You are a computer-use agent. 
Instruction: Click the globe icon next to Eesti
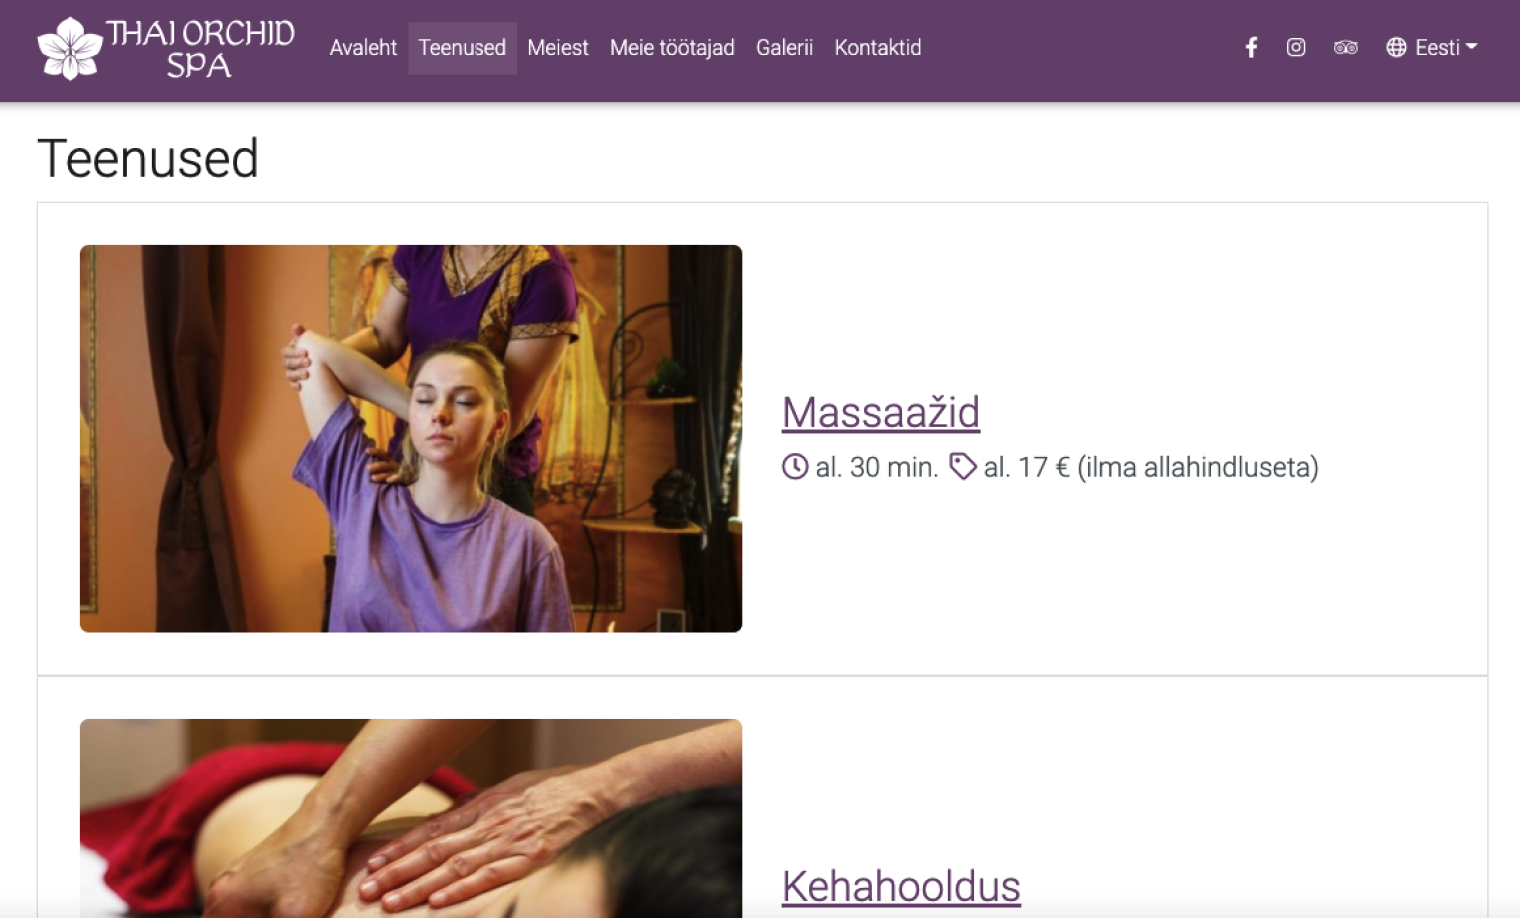(1396, 47)
